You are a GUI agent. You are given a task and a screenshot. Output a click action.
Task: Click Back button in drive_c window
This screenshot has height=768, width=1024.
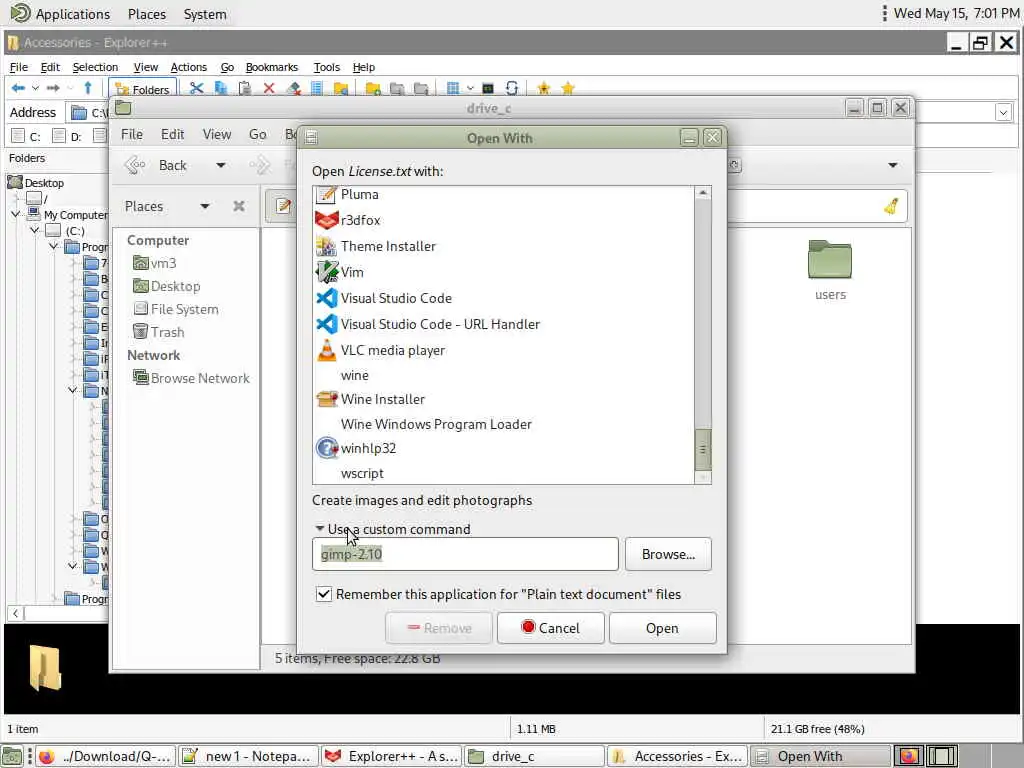tap(157, 165)
